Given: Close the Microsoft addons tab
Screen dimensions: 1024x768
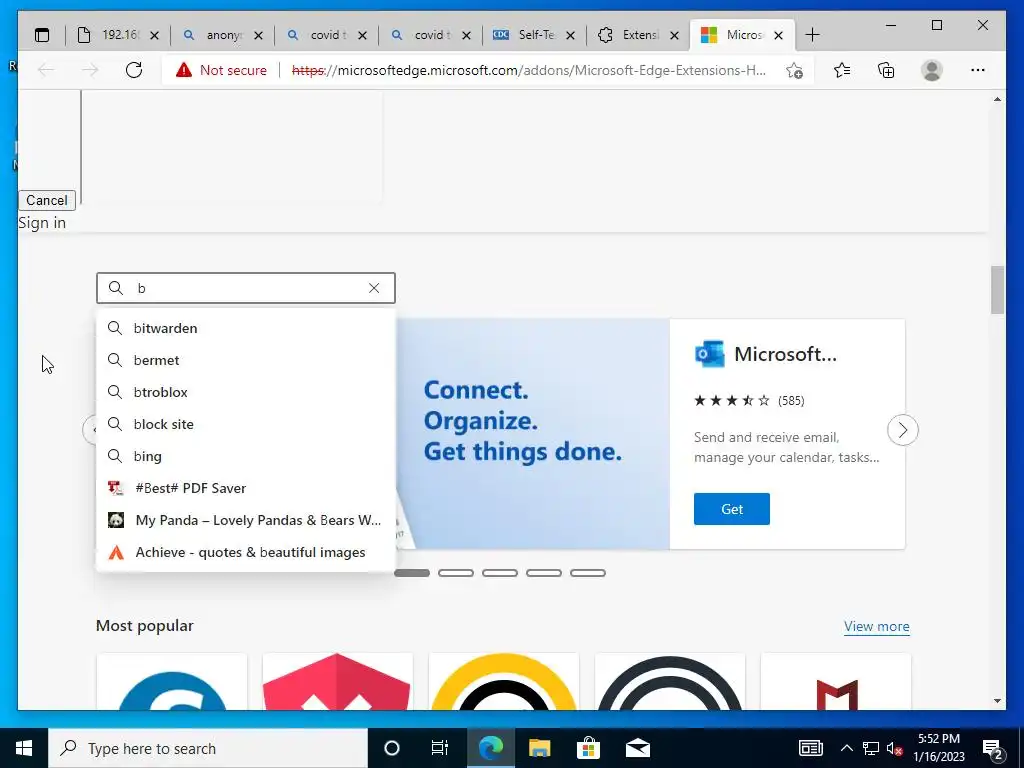Looking at the screenshot, I should click(778, 35).
